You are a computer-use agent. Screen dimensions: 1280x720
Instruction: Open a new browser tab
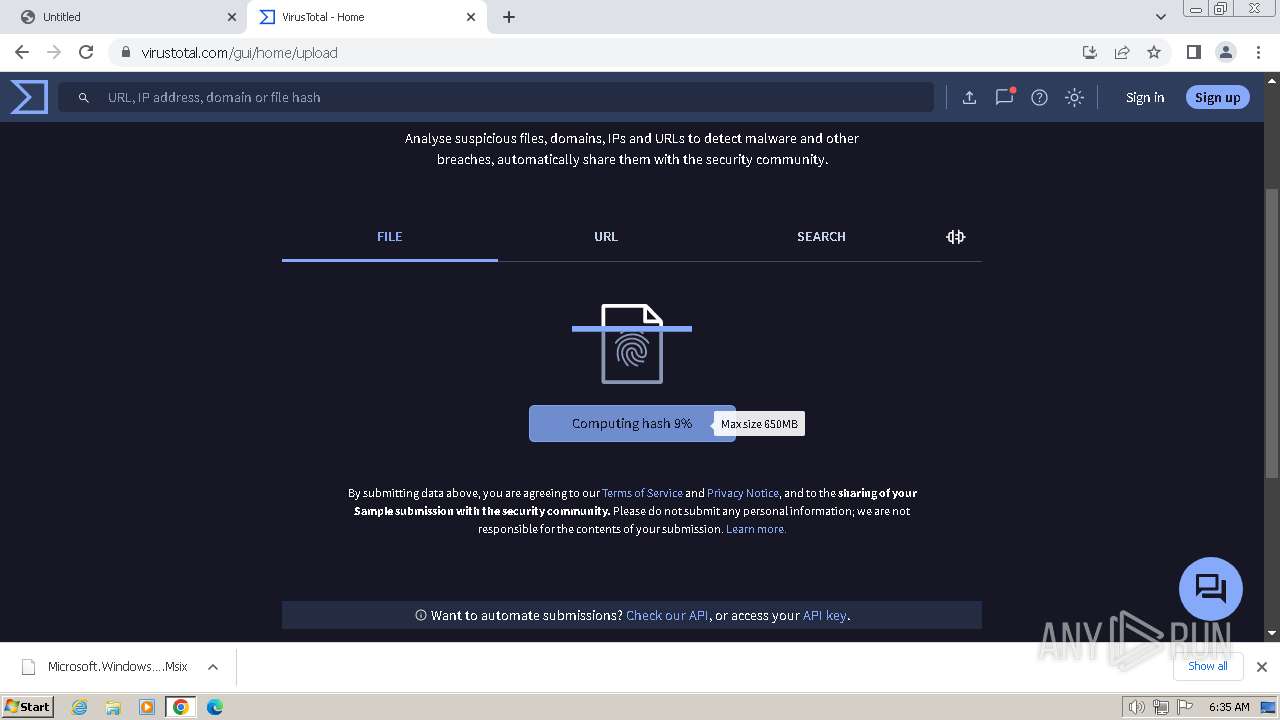pyautogui.click(x=509, y=17)
